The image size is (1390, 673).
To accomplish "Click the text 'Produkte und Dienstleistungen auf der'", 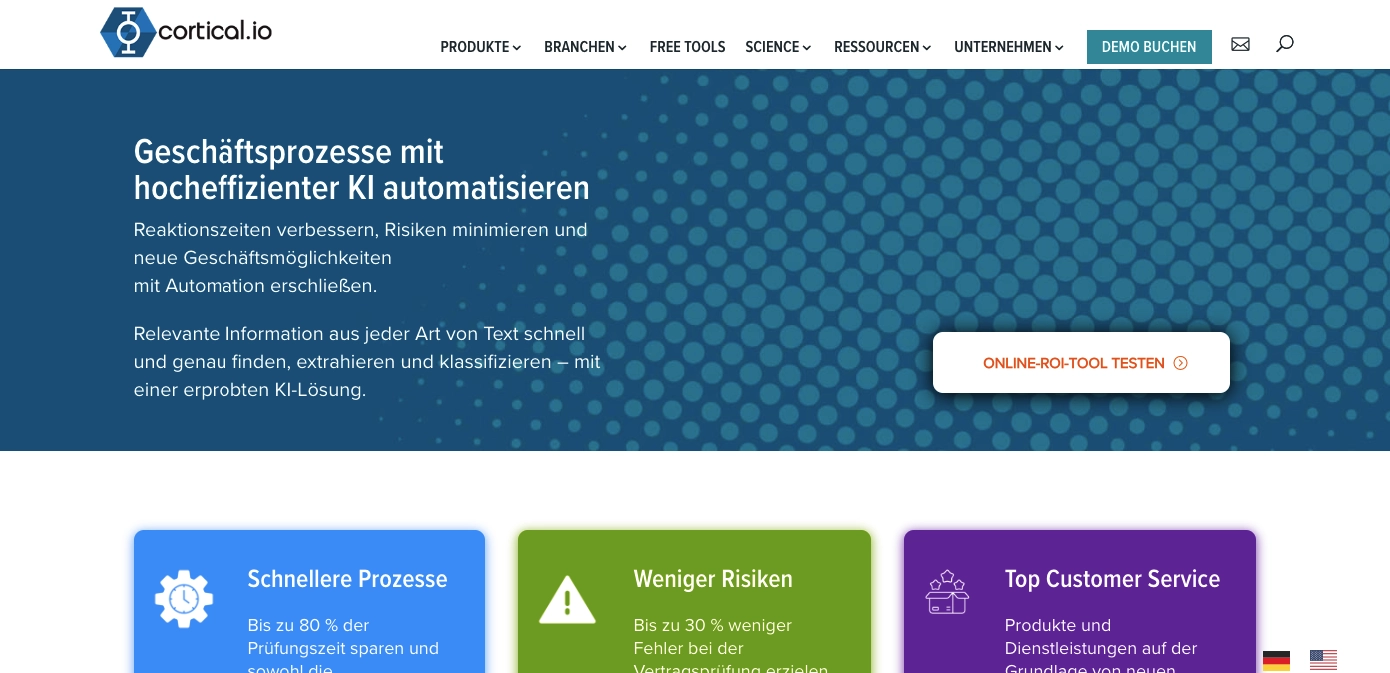I will coord(1101,636).
